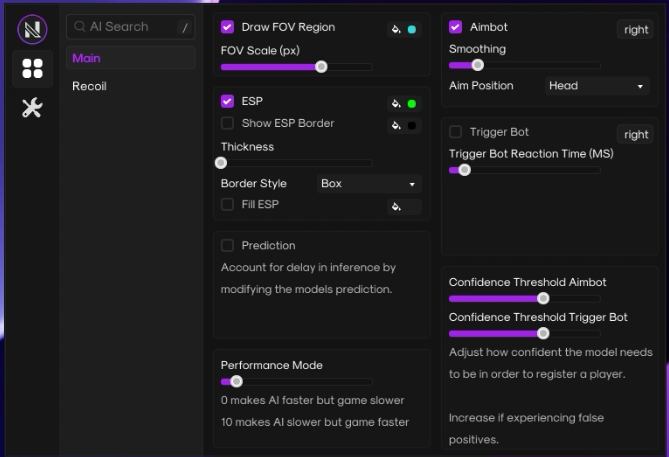Click paint bucket icon beside ESP
669x457 pixels.
click(396, 104)
